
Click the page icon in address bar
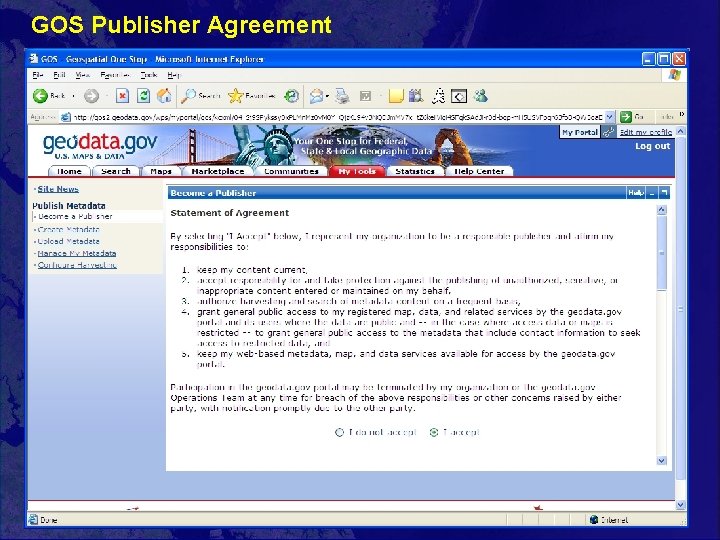66,117
